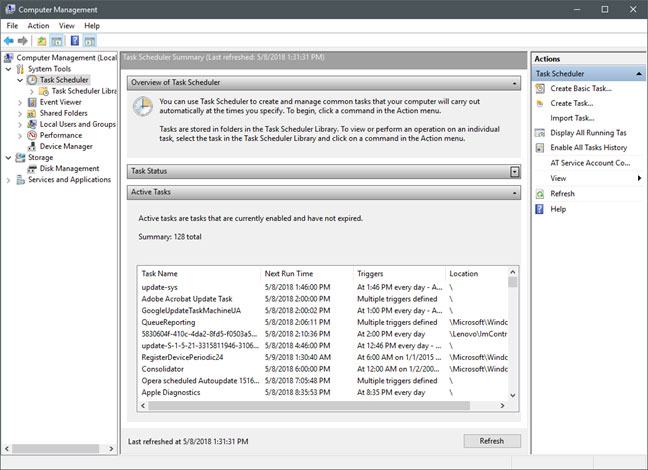Image resolution: width=648 pixels, height=470 pixels.
Task: Click the task list scroll down arrow
Action: coord(512,396)
